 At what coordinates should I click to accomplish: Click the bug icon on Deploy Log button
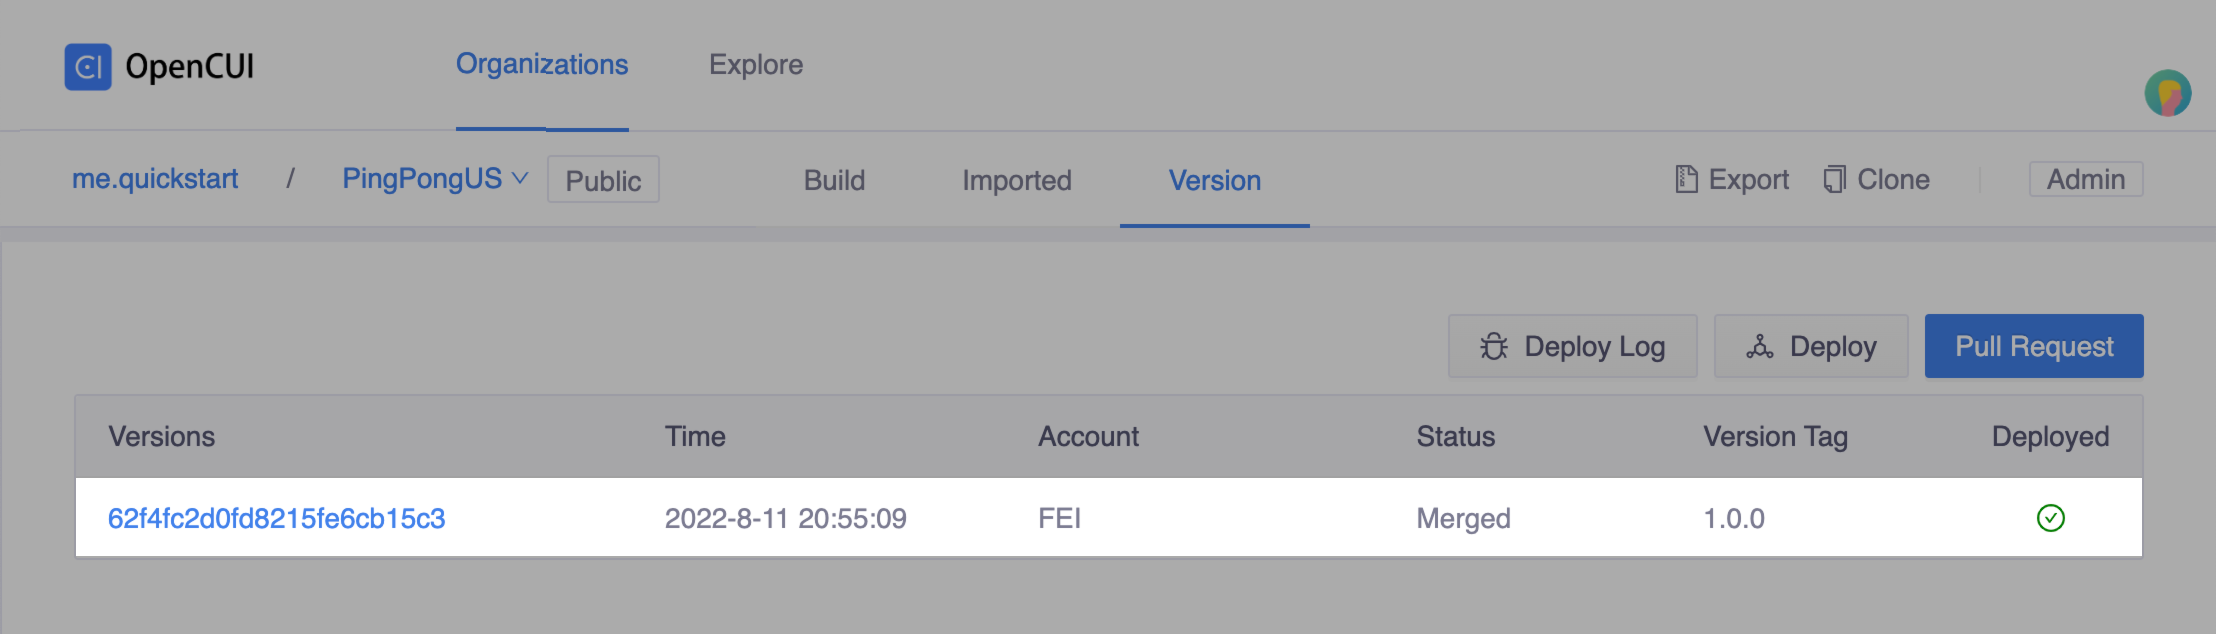pyautogui.click(x=1493, y=345)
